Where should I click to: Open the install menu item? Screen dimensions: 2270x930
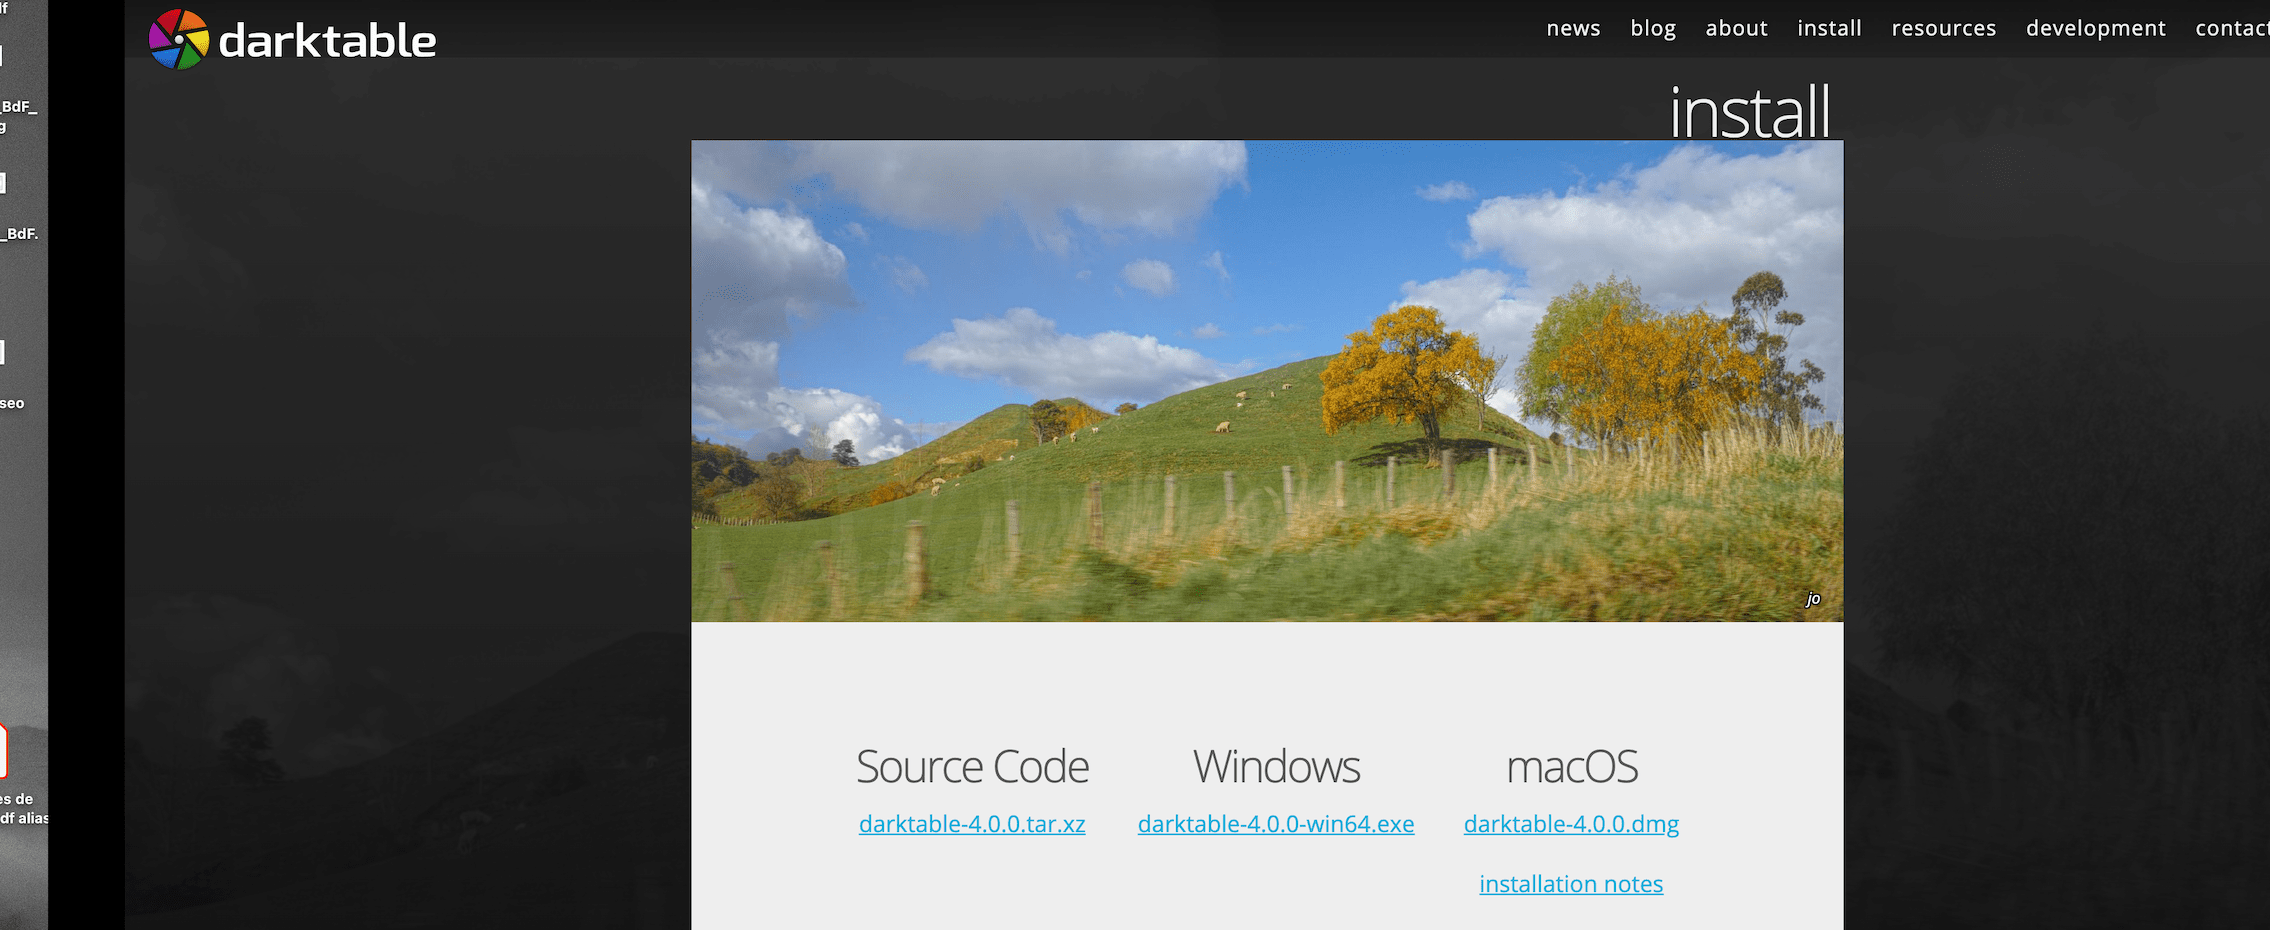pos(1829,28)
